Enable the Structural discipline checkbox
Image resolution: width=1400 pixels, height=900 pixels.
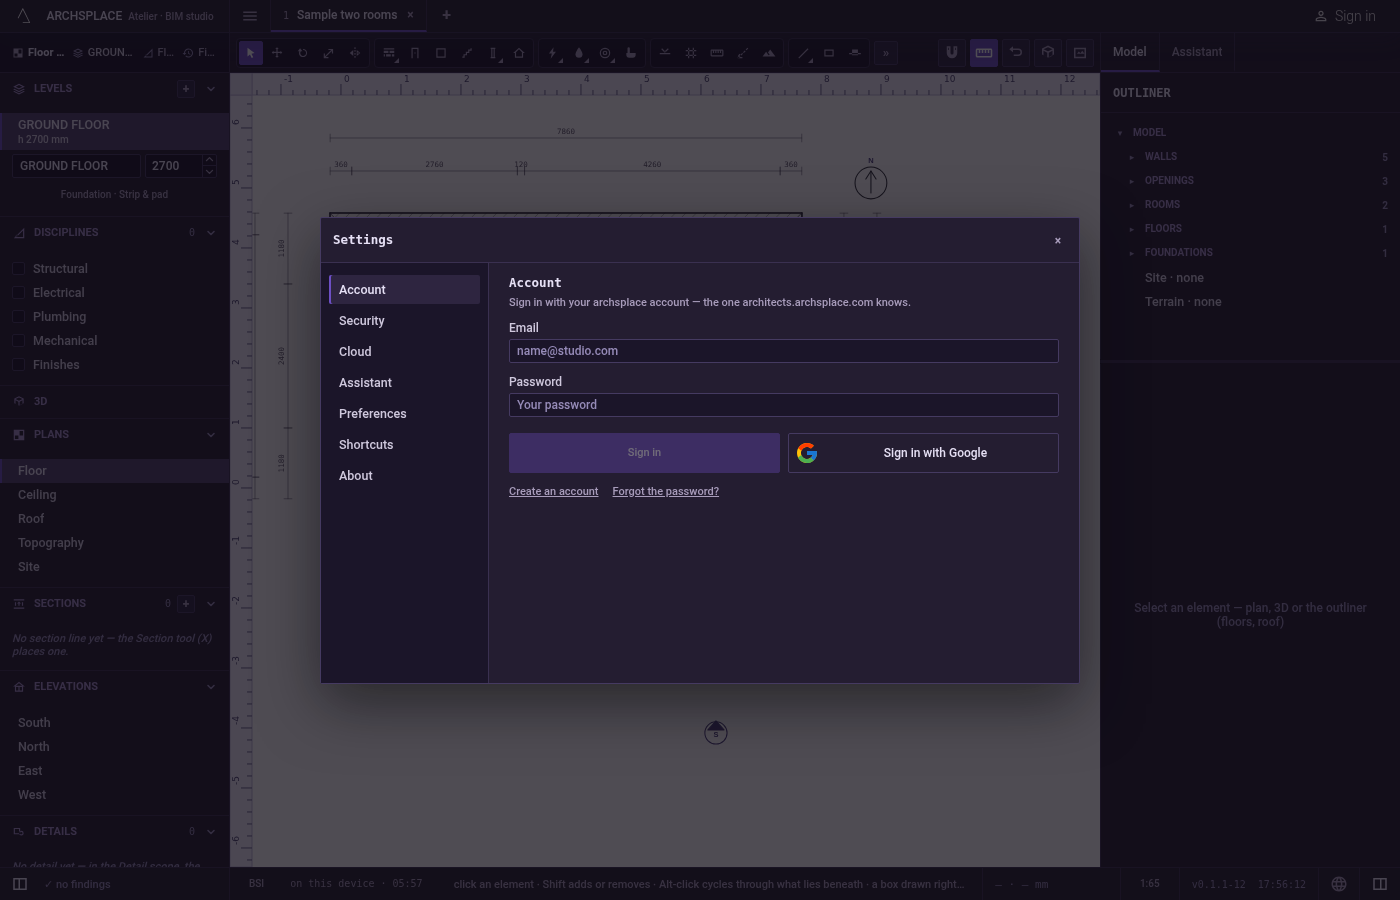point(18,269)
